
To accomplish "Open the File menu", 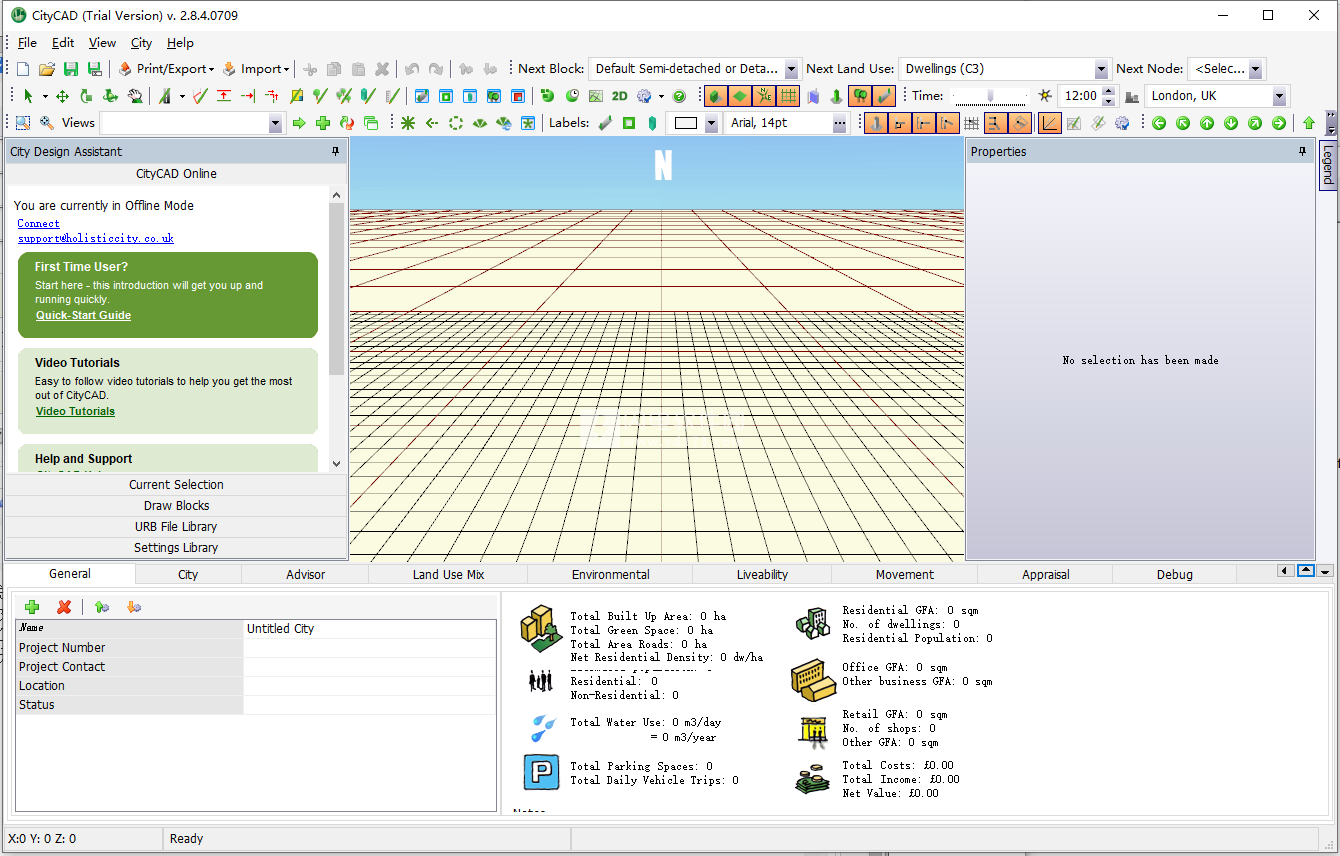I will point(27,43).
